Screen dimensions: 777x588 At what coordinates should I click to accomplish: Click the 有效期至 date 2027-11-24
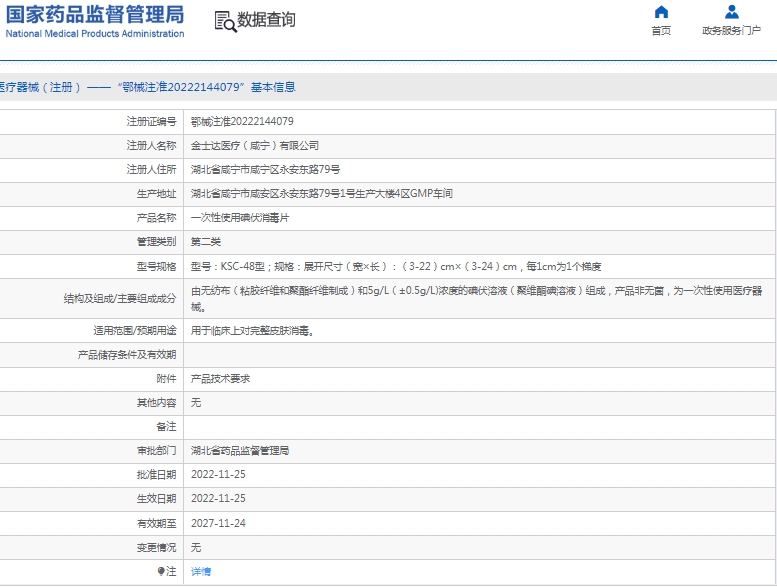pyautogui.click(x=218, y=523)
